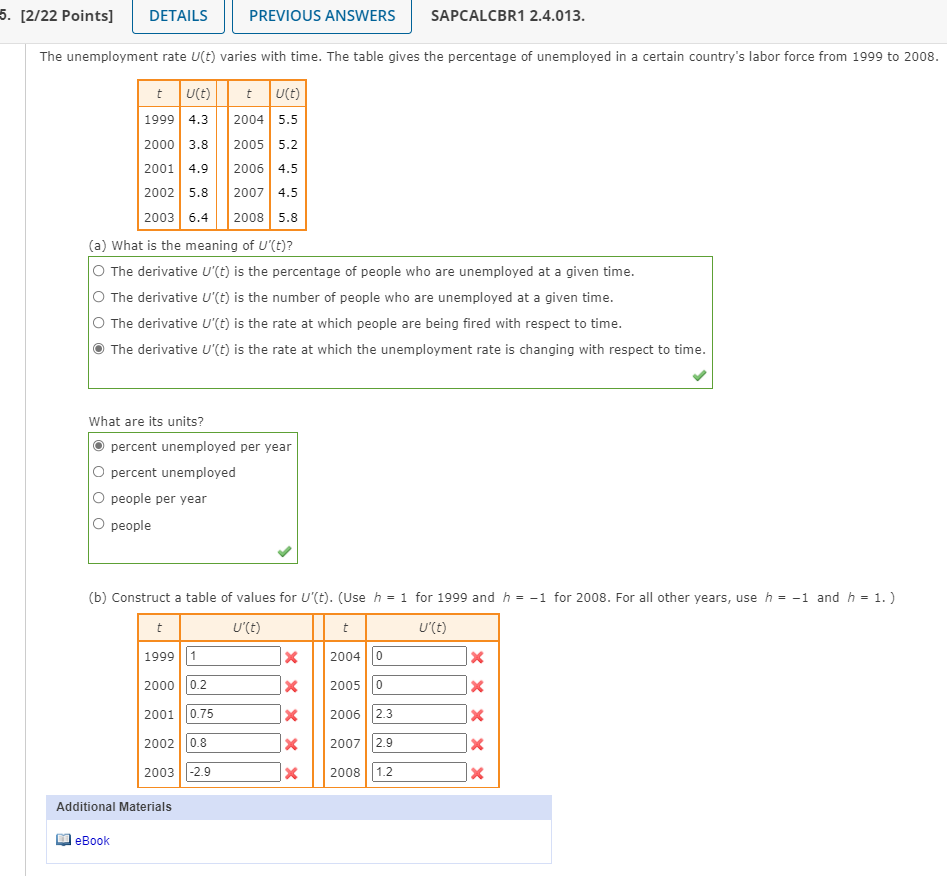The image size is (947, 876).
Task: Click the red X beside the 2006 answer
Action: click(477, 715)
